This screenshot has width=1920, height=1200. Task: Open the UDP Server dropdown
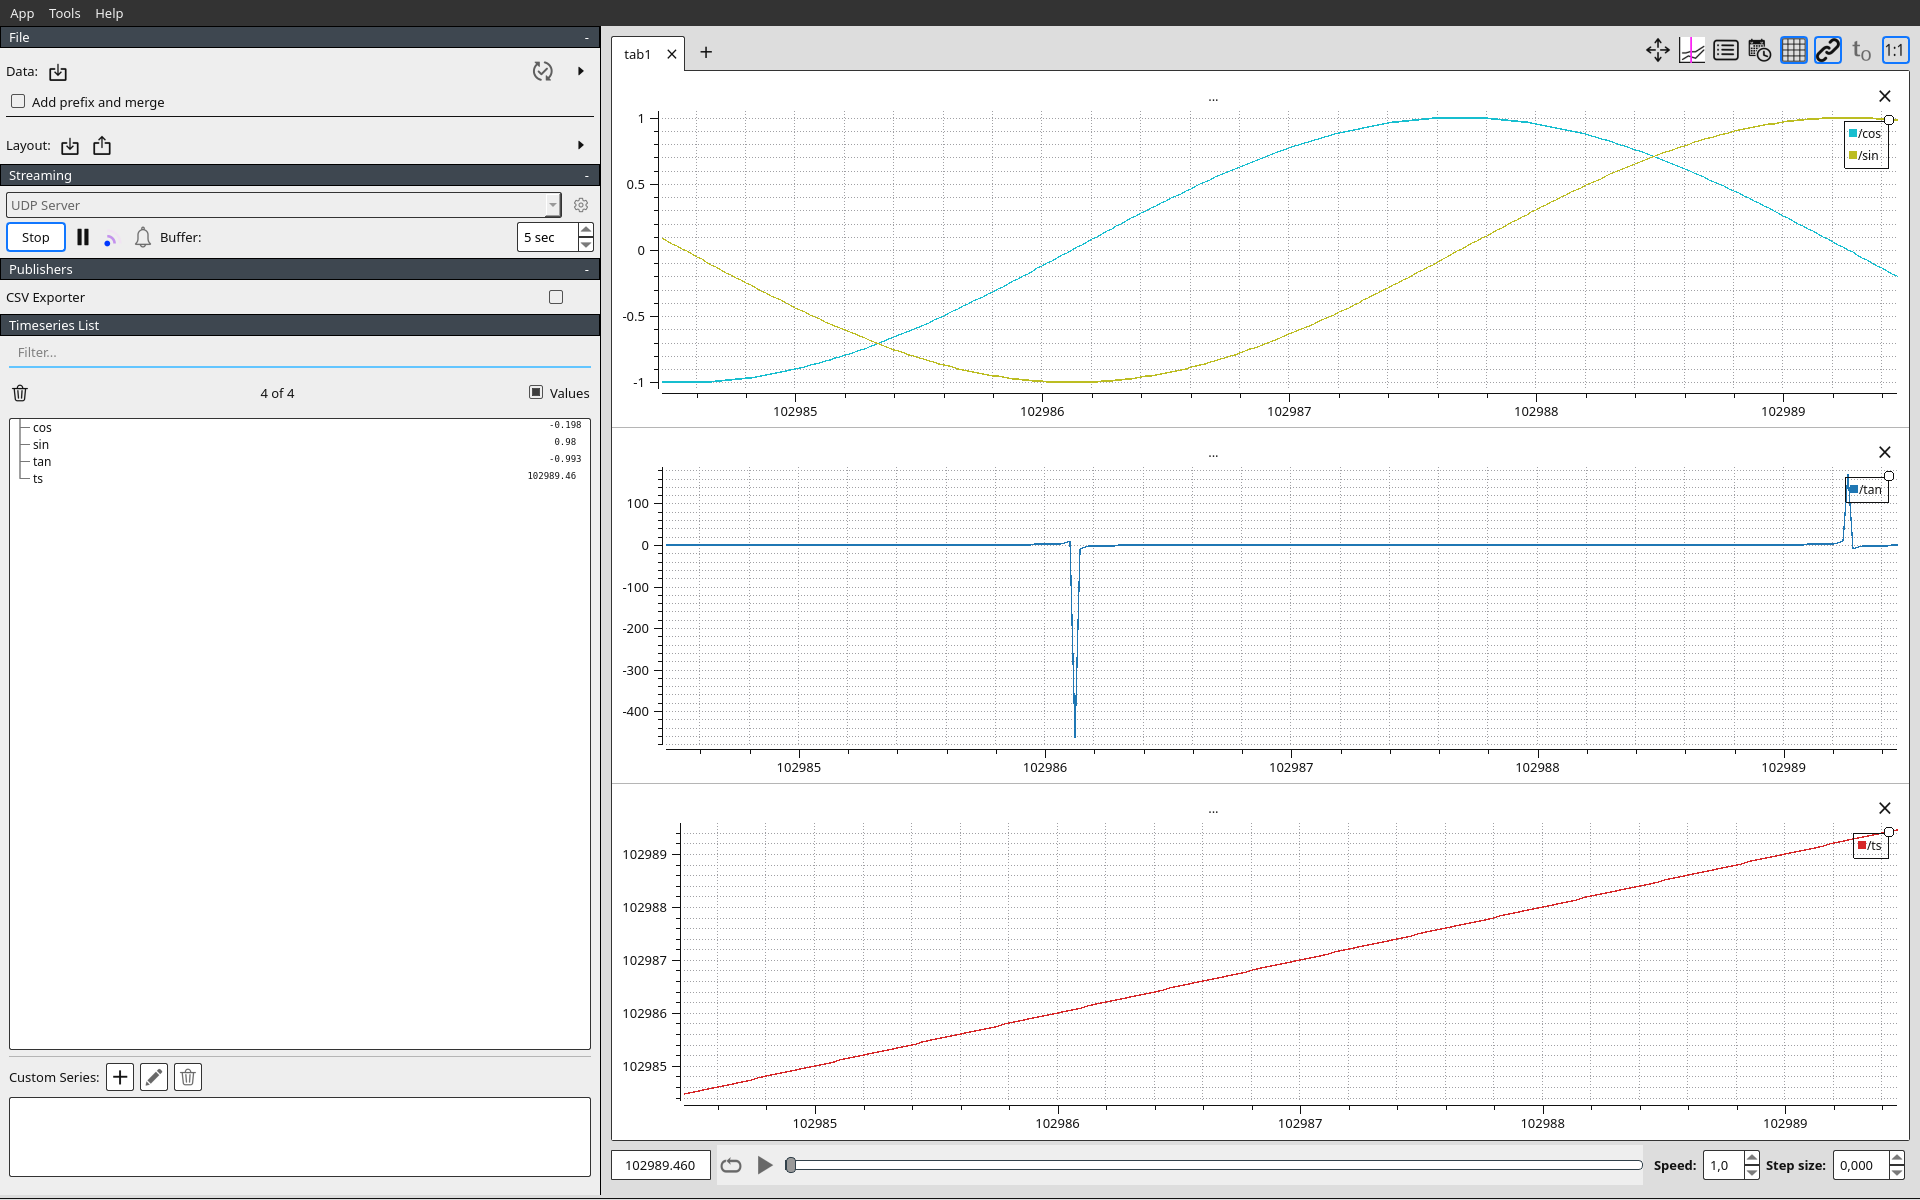[284, 205]
